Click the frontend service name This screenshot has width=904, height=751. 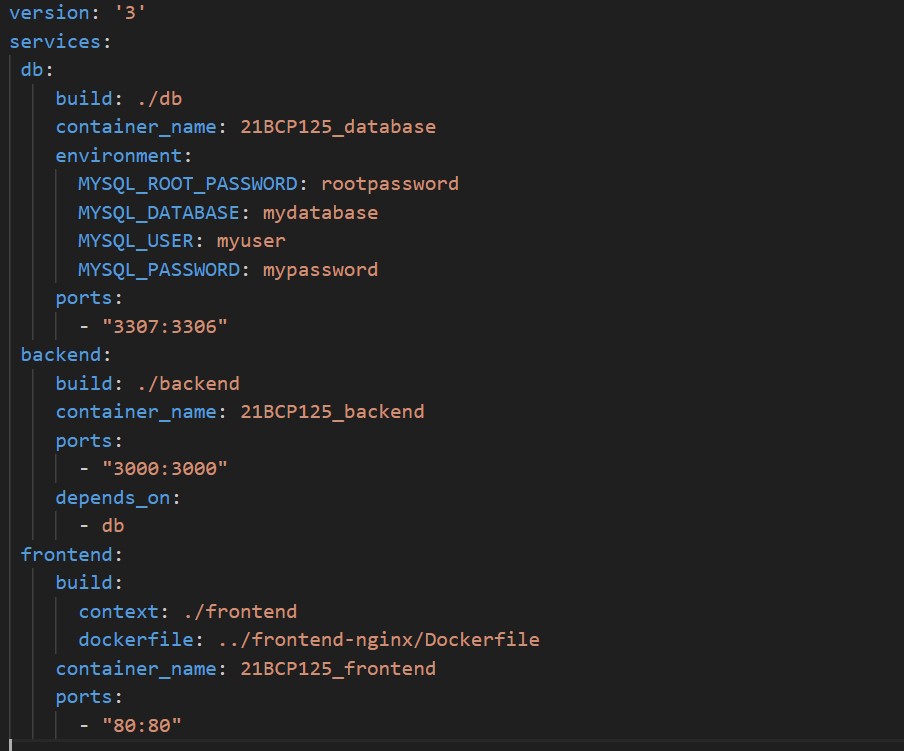pos(64,554)
